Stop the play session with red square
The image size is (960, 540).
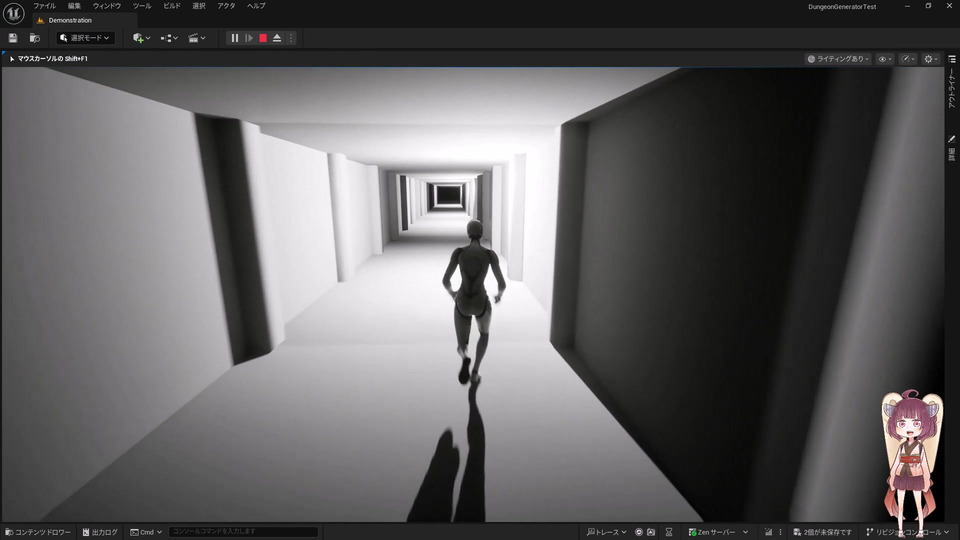pyautogui.click(x=263, y=38)
